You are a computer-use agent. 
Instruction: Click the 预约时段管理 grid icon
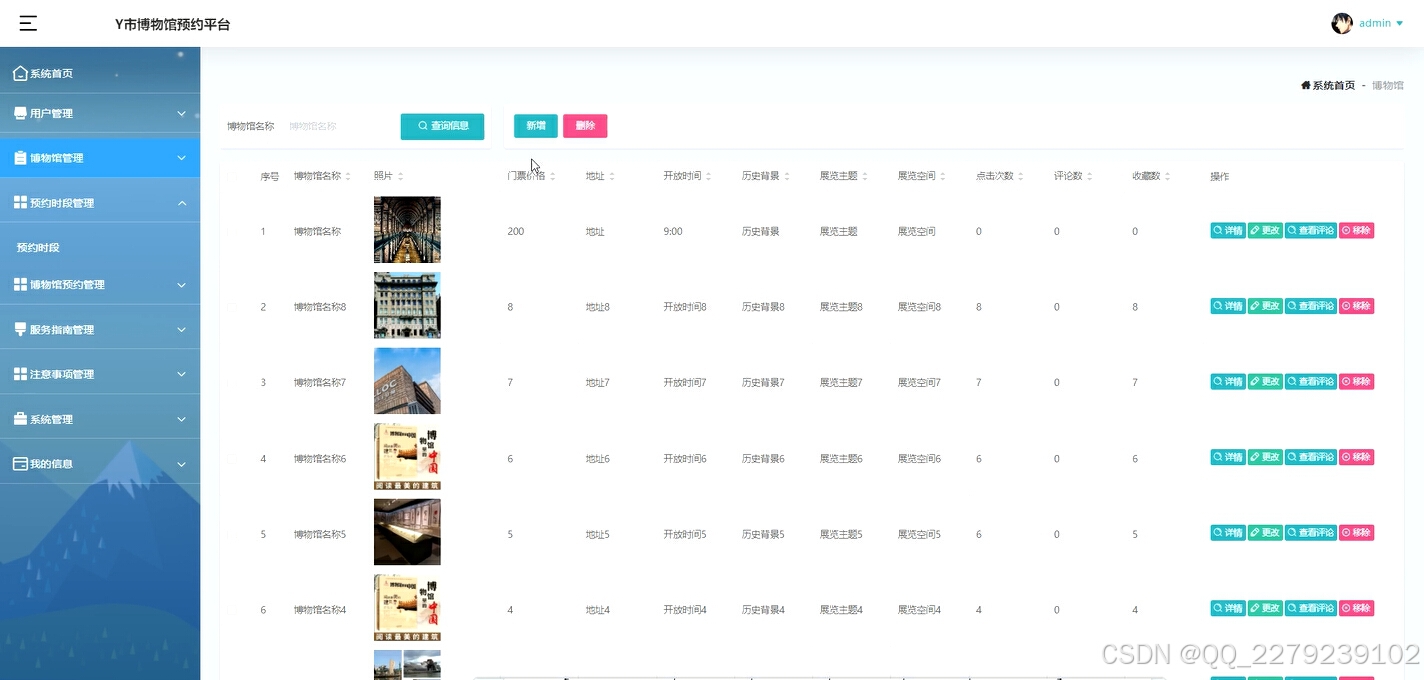[20, 202]
